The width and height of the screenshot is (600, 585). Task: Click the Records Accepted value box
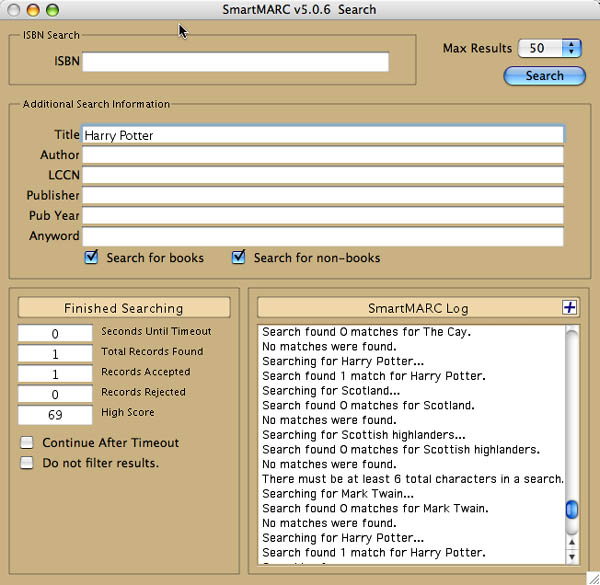coord(55,374)
